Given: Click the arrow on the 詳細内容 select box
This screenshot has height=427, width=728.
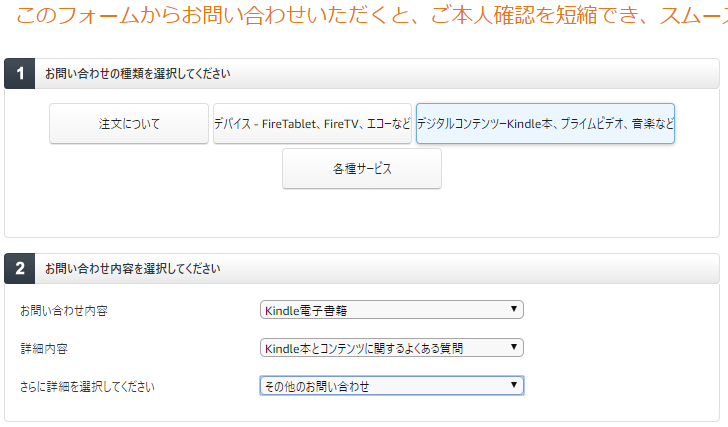Looking at the screenshot, I should [513, 348].
